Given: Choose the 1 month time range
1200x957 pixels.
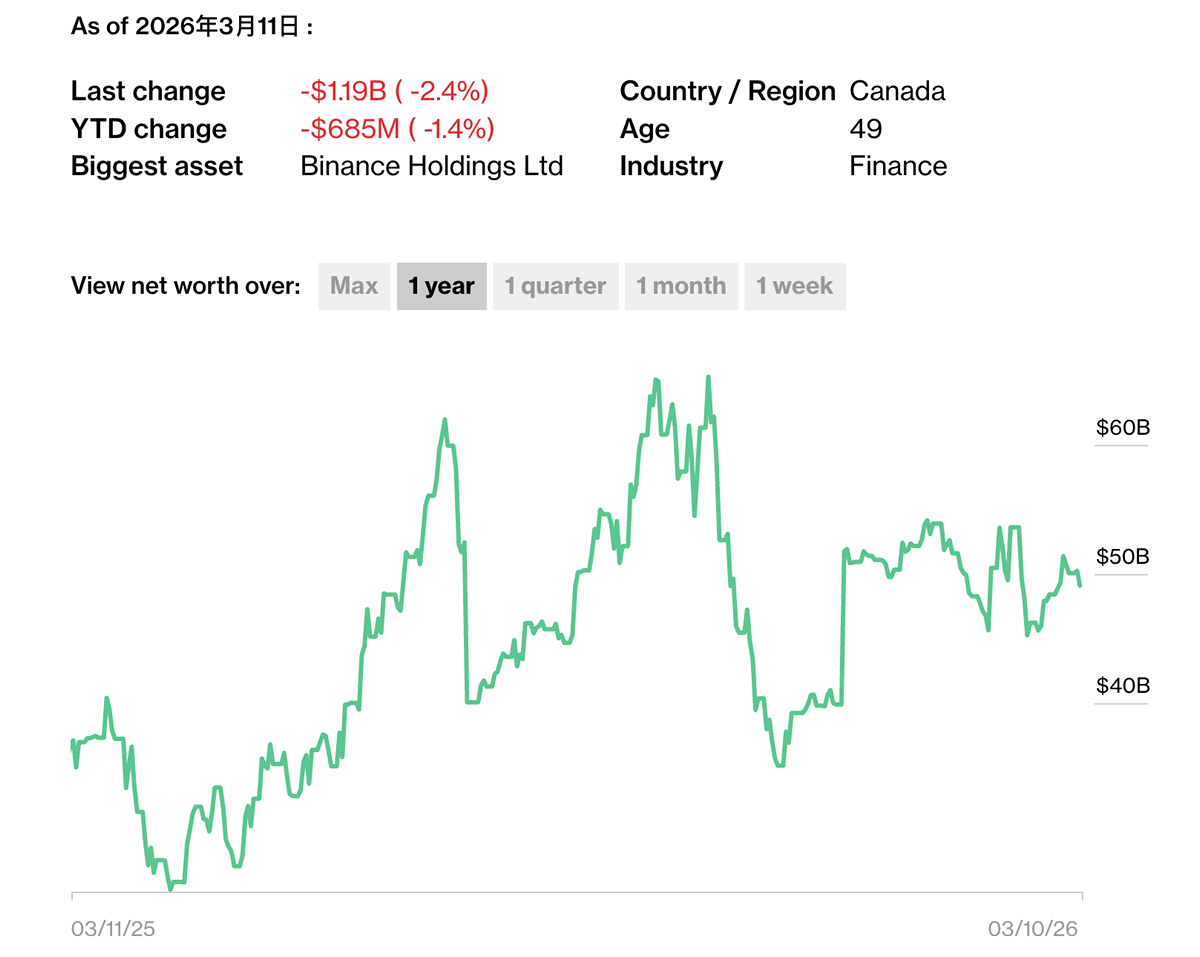Looking at the screenshot, I should click(681, 286).
